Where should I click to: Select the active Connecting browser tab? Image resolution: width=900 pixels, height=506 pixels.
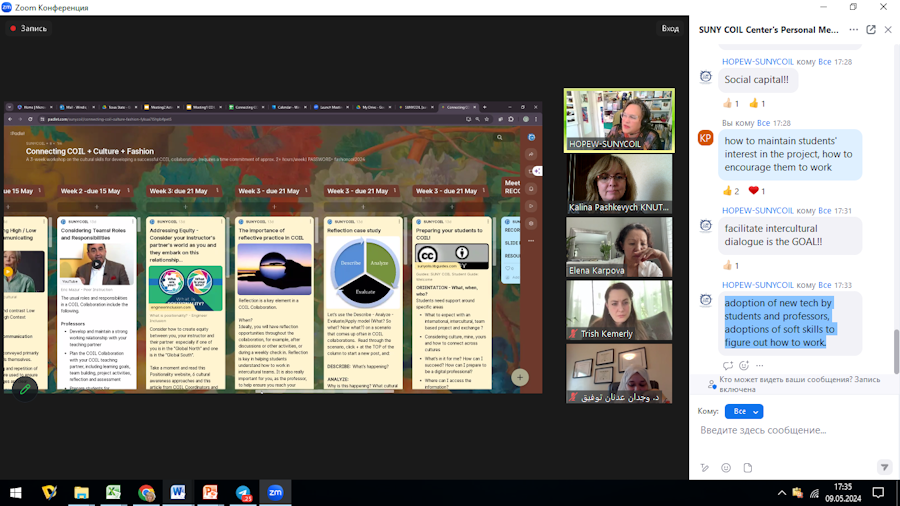[459, 107]
